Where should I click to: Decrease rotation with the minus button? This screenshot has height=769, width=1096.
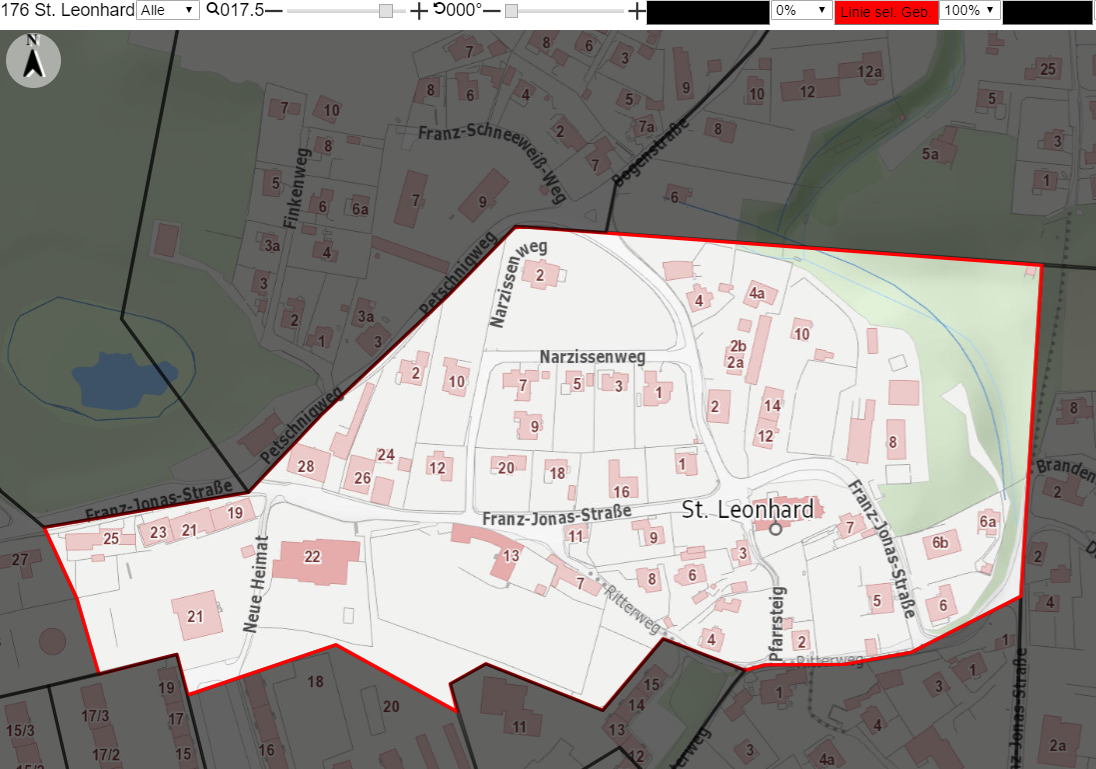tap(492, 11)
